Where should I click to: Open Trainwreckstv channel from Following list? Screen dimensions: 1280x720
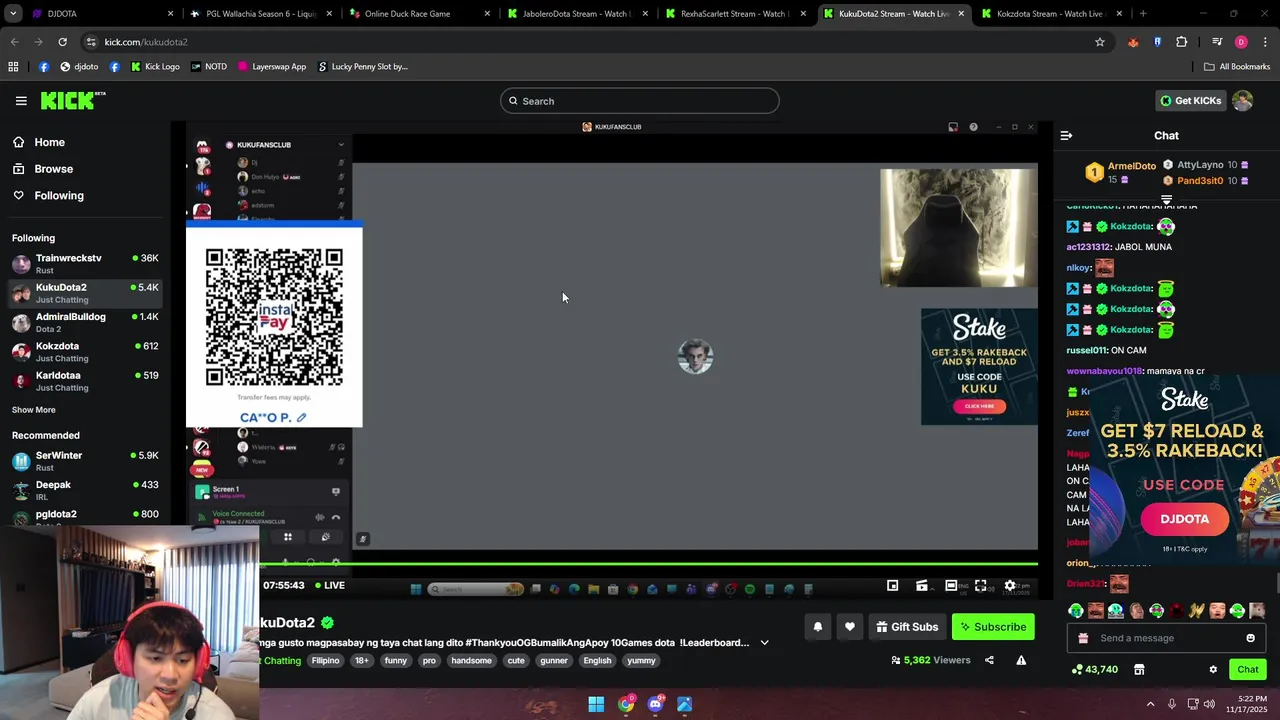(x=85, y=264)
